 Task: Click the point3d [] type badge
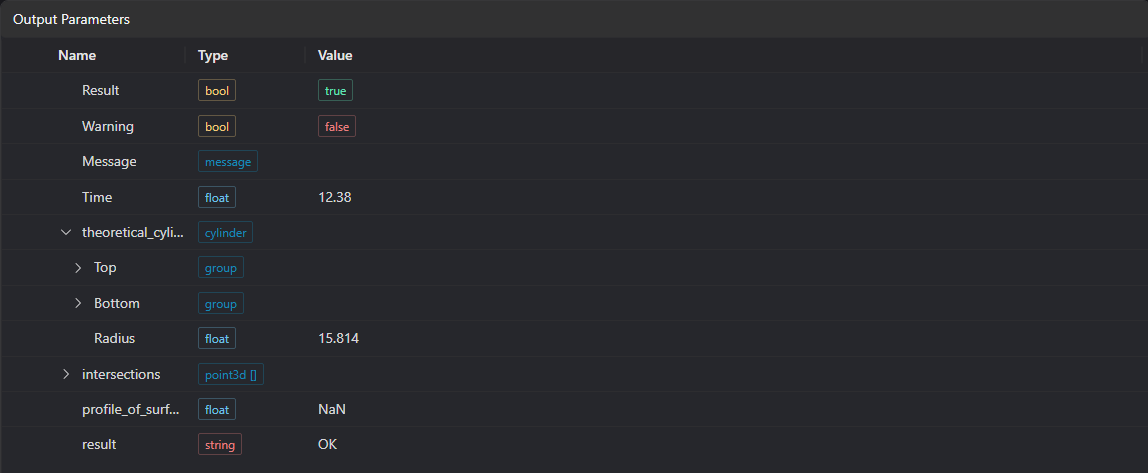[231, 374]
